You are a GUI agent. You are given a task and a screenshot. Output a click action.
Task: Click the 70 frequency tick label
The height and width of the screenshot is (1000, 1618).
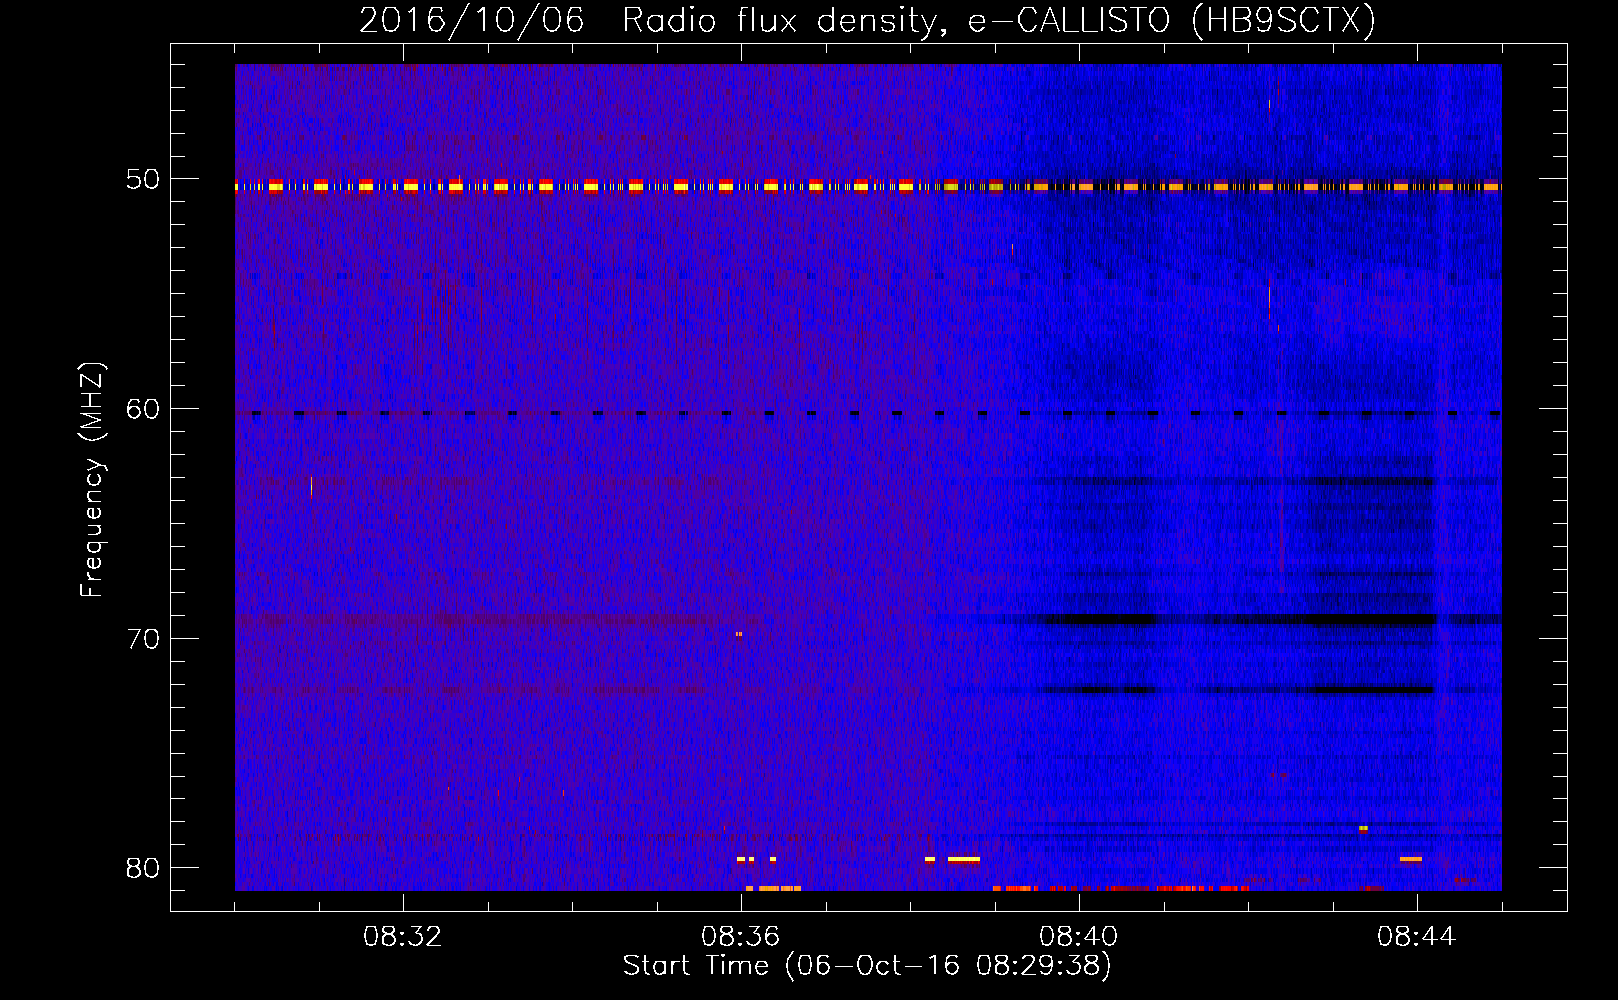143,639
